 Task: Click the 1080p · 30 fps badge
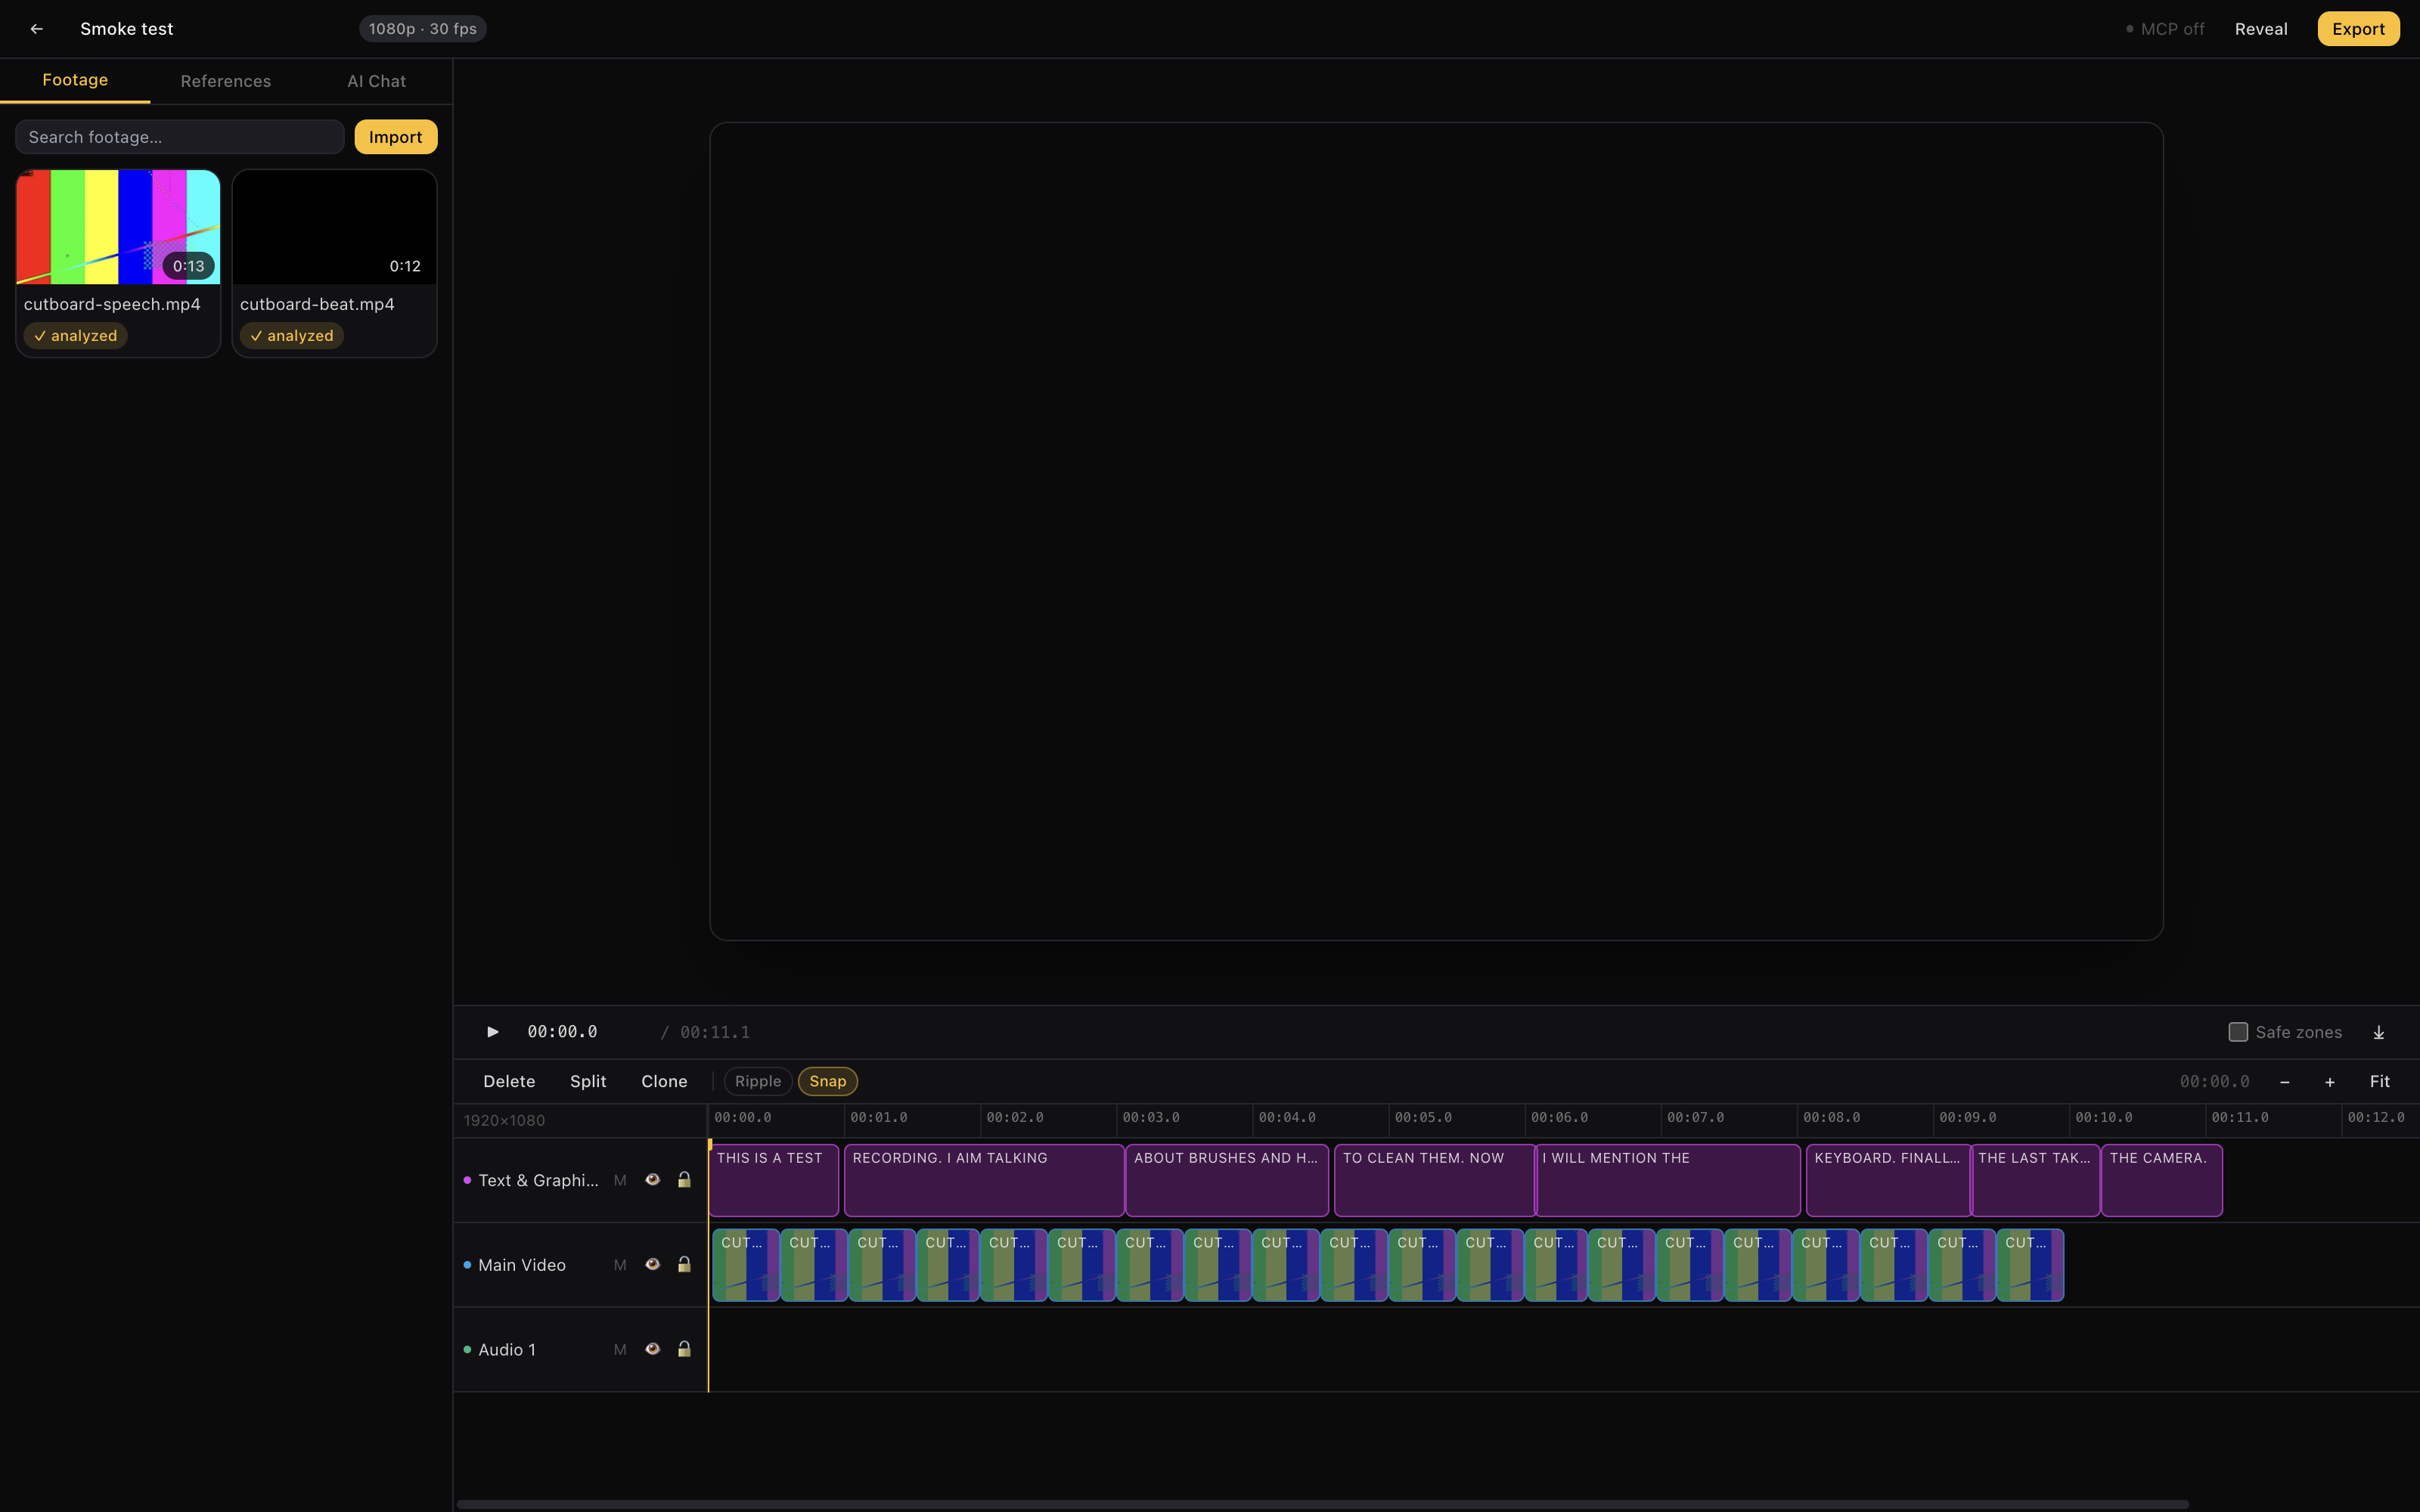point(423,29)
